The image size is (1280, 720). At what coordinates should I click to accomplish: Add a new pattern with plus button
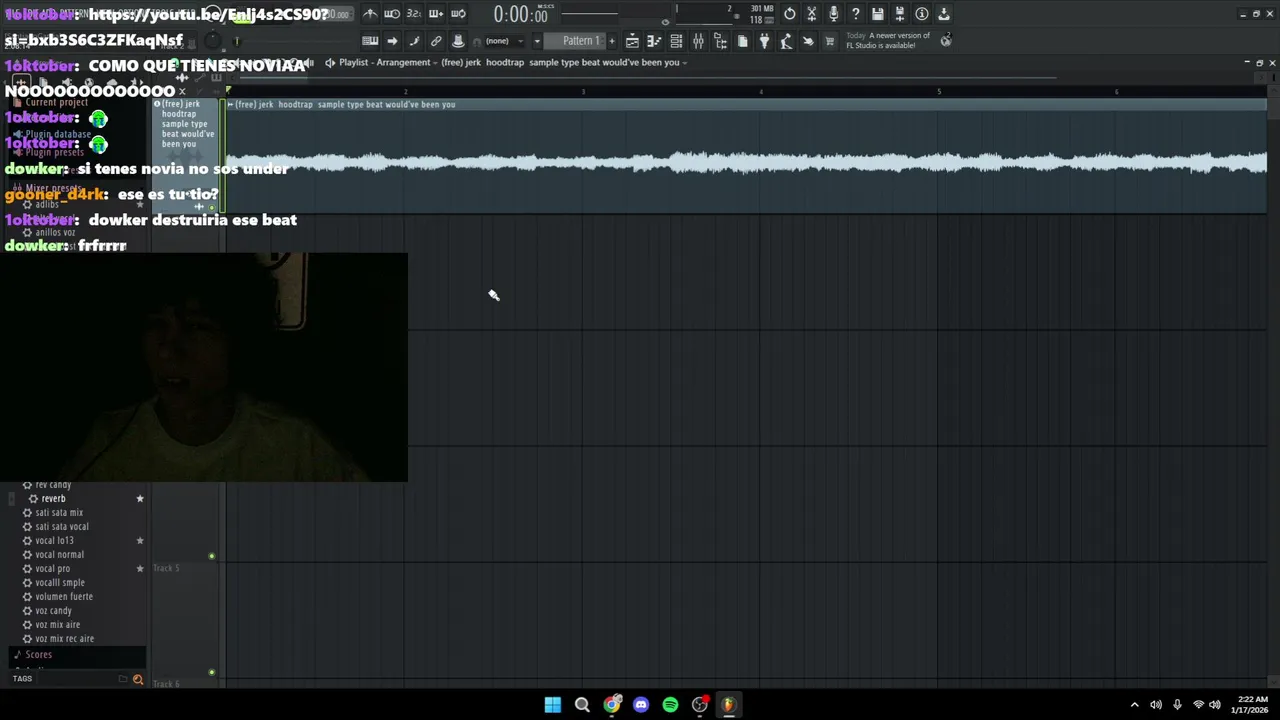point(612,41)
